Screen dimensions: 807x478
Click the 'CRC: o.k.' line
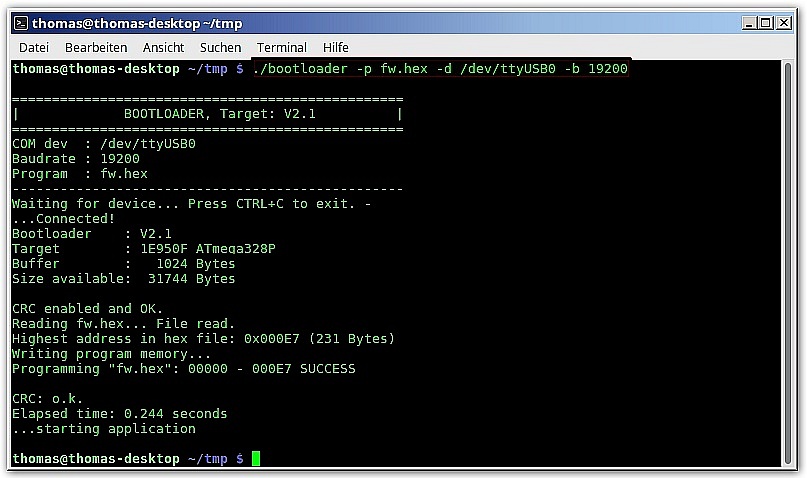pyautogui.click(x=47, y=399)
